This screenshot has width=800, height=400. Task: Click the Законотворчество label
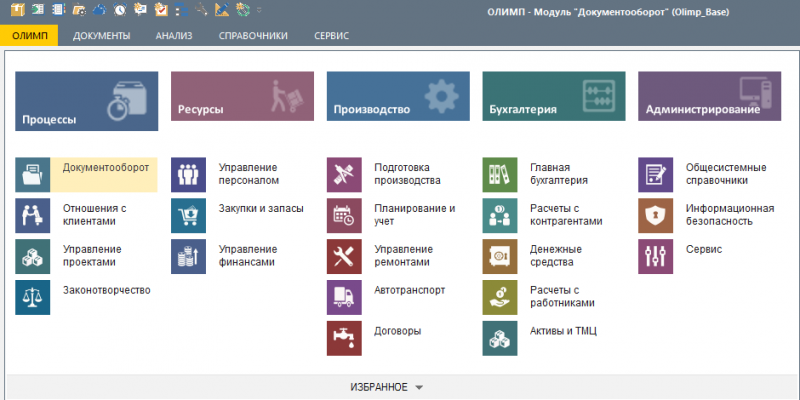[107, 290]
